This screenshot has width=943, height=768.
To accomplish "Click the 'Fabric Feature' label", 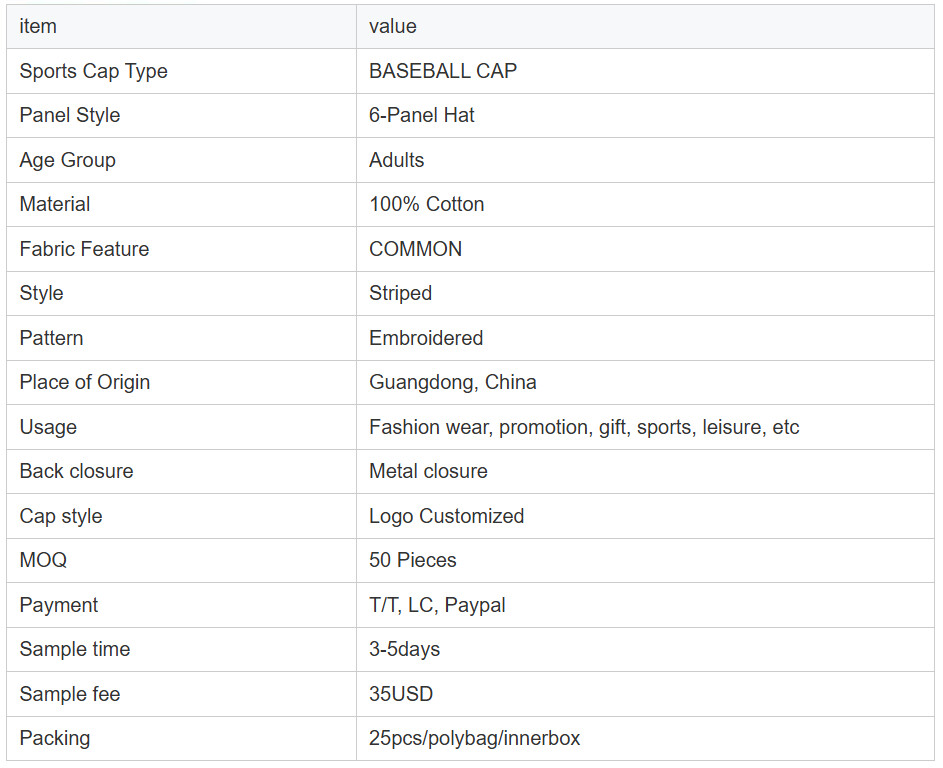I will 84,249.
